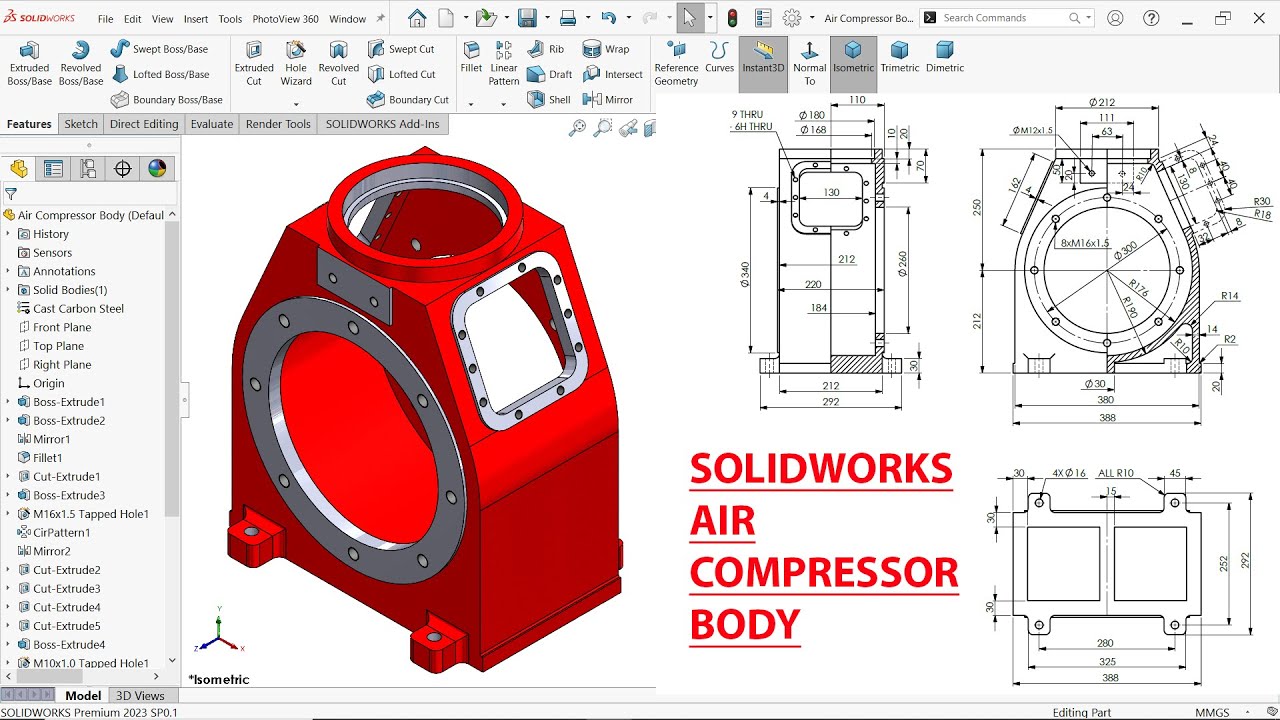Switch to Dimetric view
Screen dimensions: 1280x720
(945, 58)
